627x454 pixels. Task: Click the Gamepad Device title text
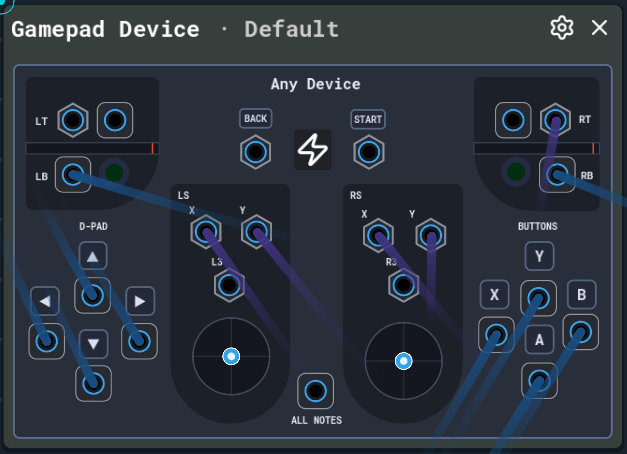[x=106, y=30]
